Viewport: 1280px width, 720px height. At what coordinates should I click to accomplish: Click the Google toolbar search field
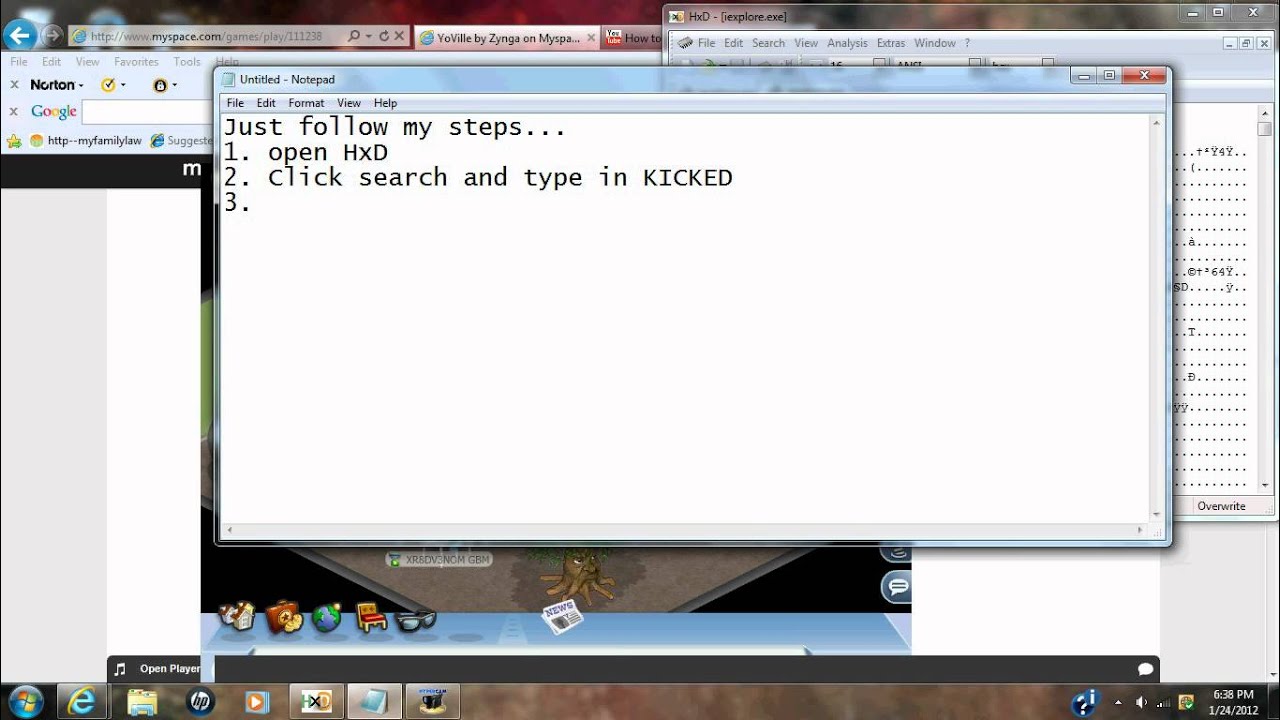pyautogui.click(x=148, y=112)
